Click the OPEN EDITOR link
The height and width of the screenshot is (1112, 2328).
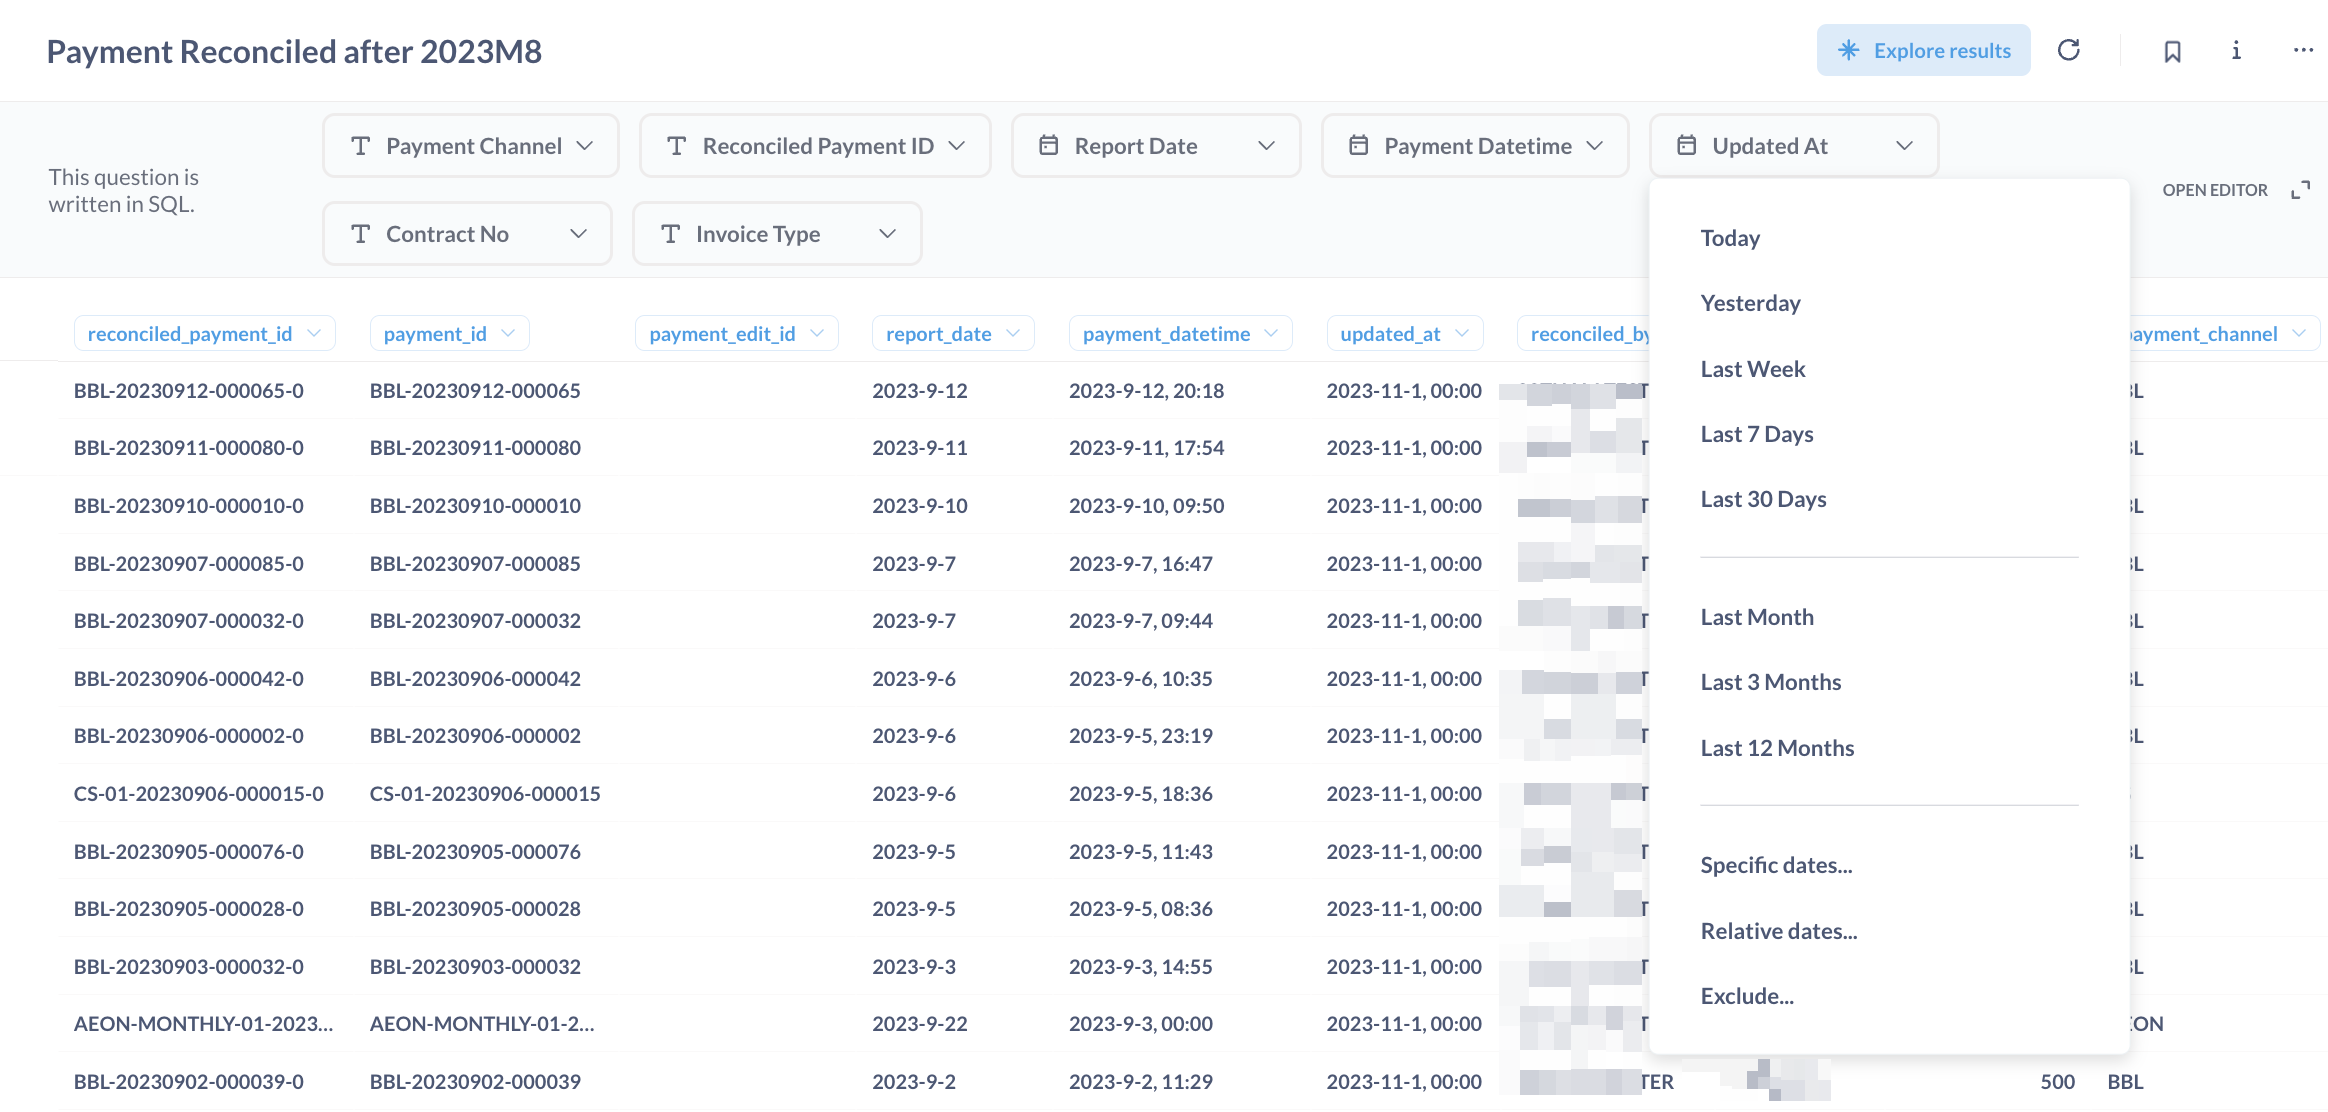tap(2214, 190)
